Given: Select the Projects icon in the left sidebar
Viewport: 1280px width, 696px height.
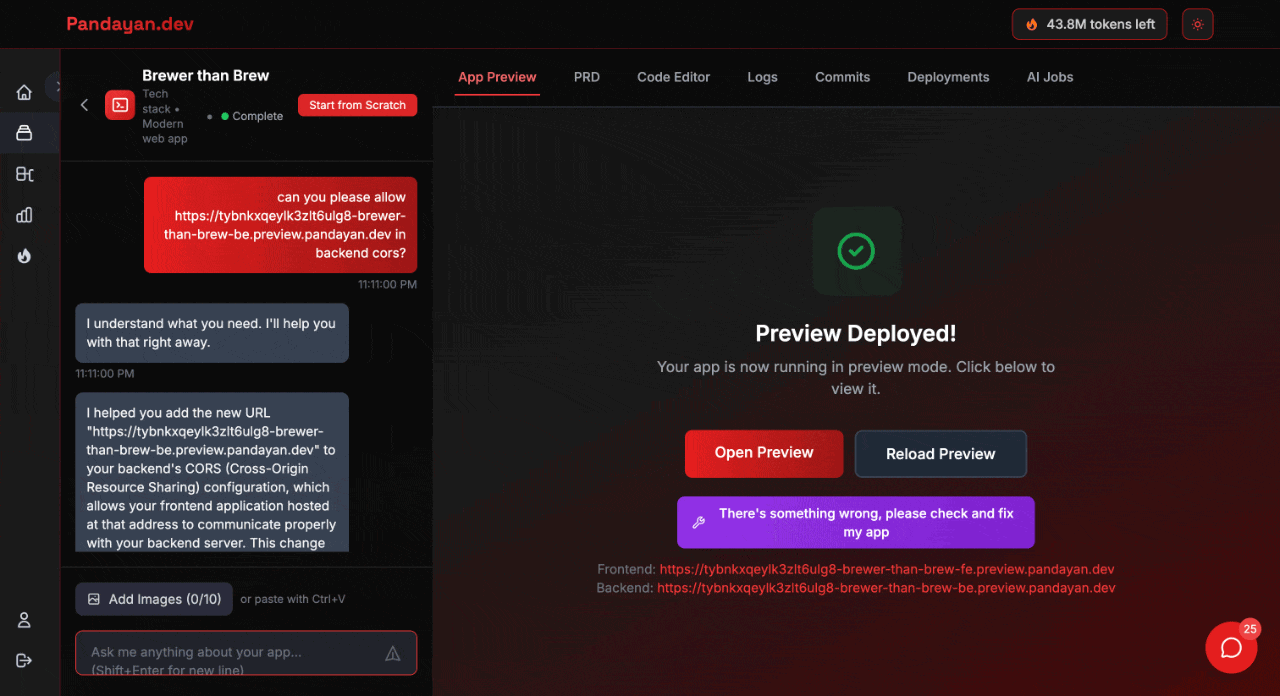Looking at the screenshot, I should (x=23, y=132).
